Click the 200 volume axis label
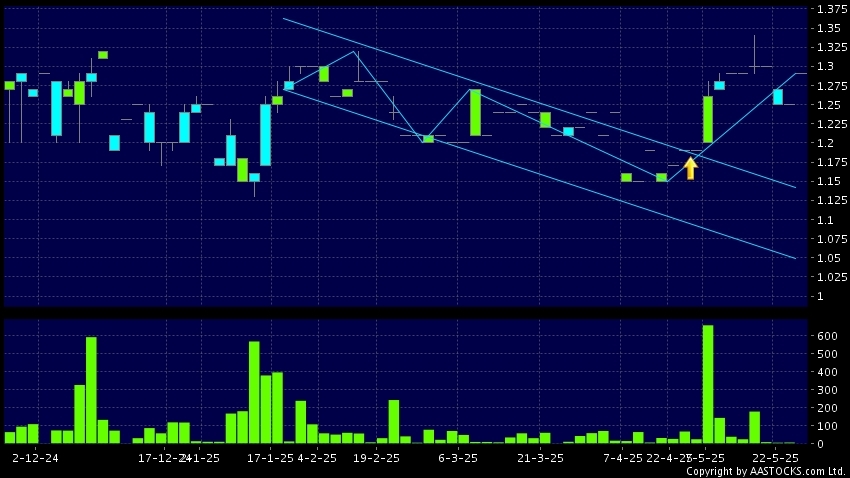 827,408
